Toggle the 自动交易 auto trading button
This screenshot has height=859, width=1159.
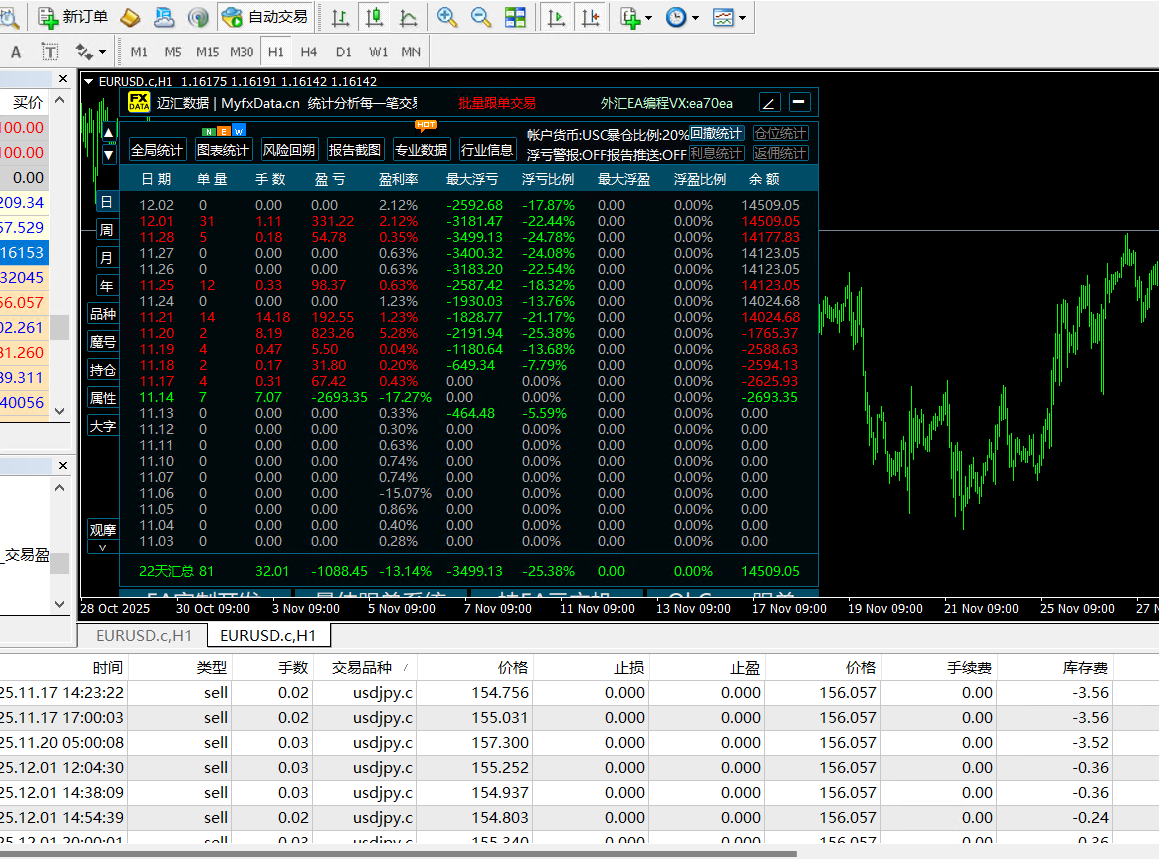point(264,17)
